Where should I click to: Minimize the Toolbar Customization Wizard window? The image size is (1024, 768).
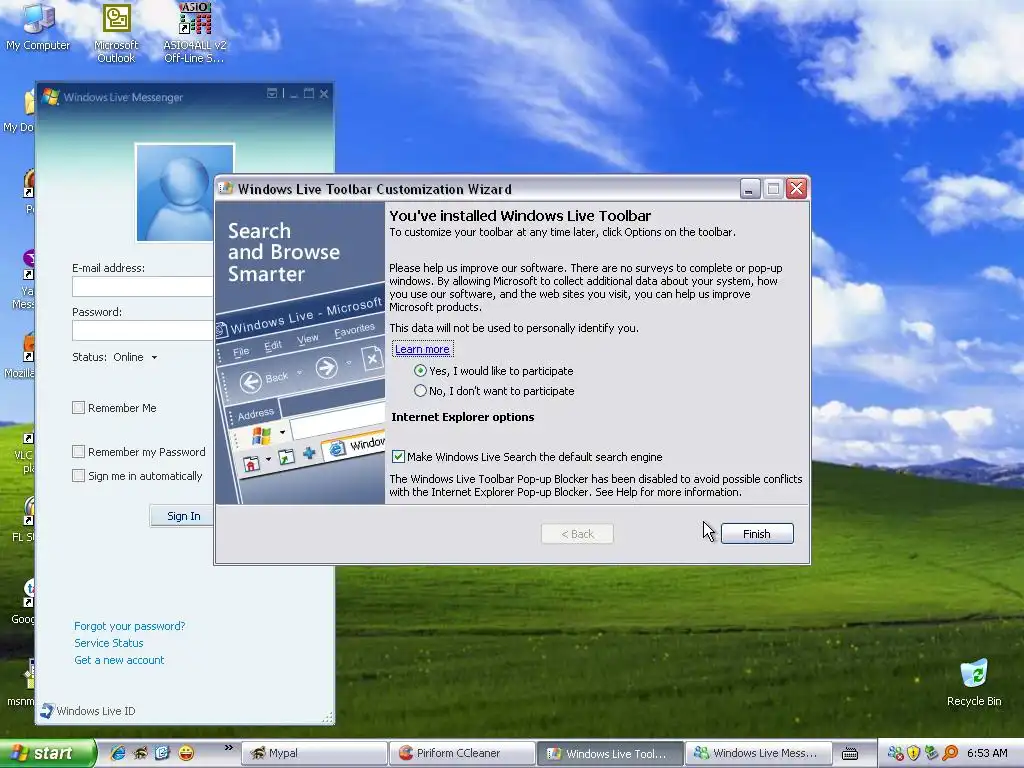750,189
